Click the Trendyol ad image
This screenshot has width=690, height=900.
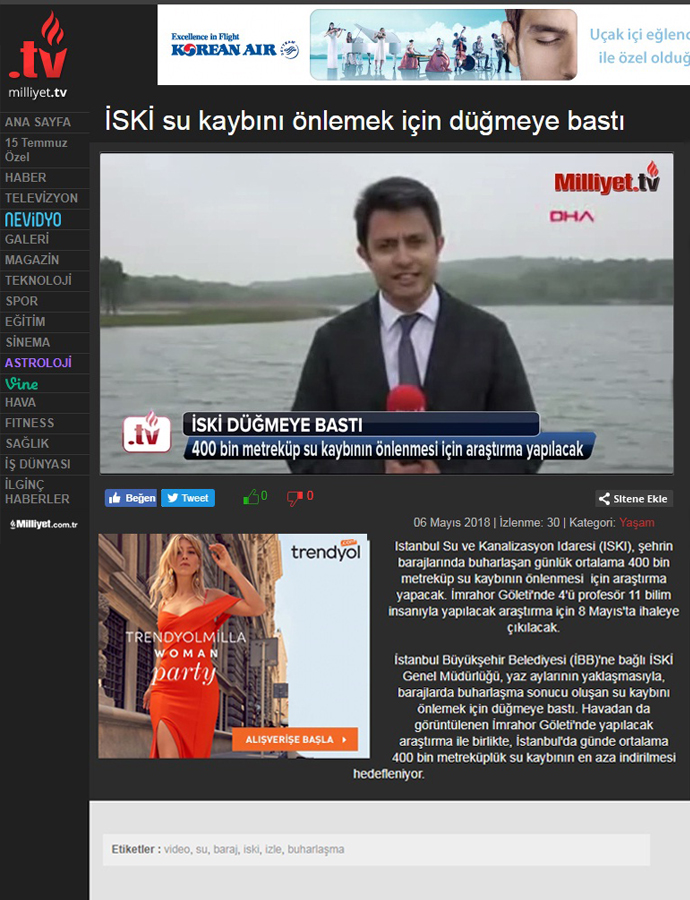click(x=234, y=646)
